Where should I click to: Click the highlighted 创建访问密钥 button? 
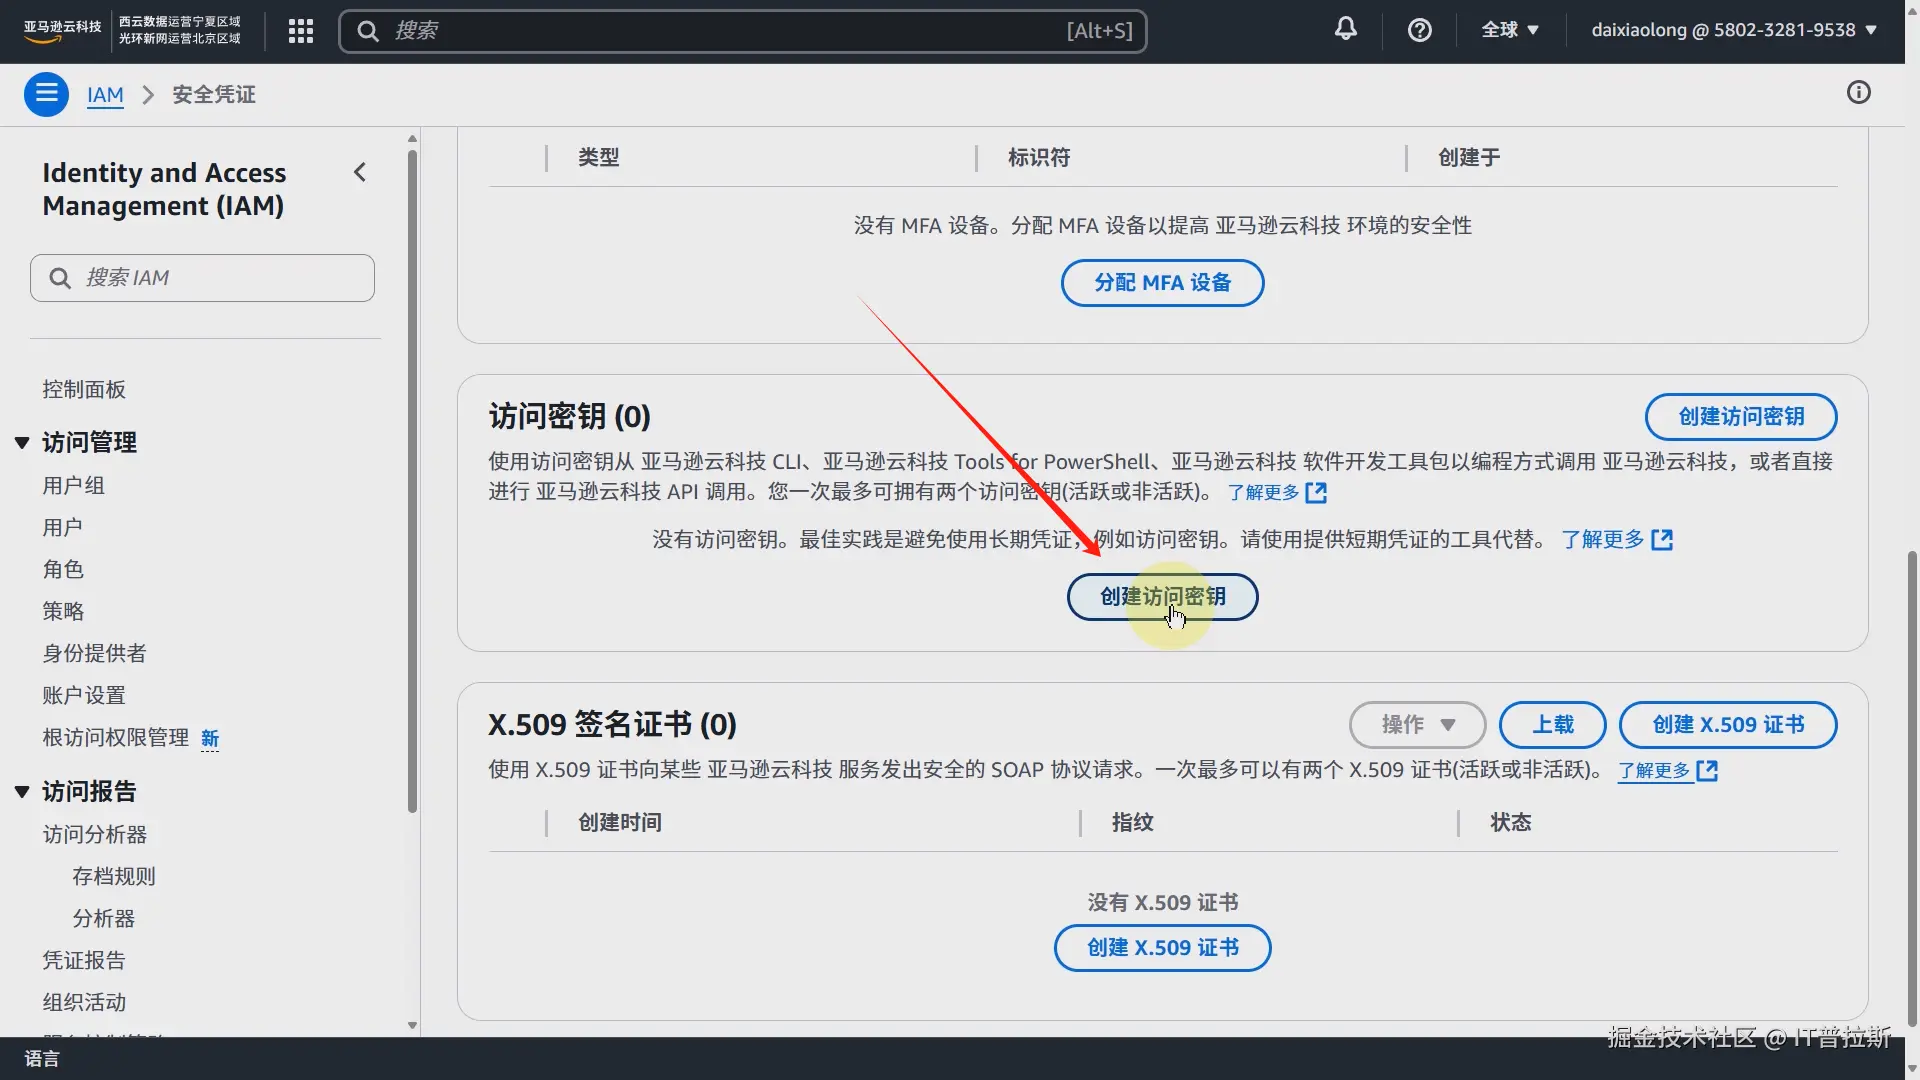pyautogui.click(x=1162, y=597)
